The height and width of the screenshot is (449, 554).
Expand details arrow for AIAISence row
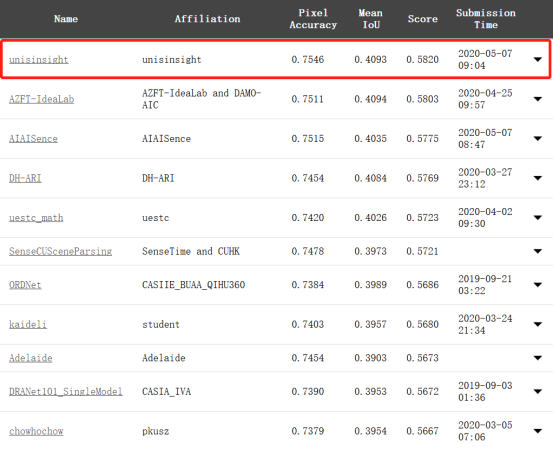tap(538, 138)
